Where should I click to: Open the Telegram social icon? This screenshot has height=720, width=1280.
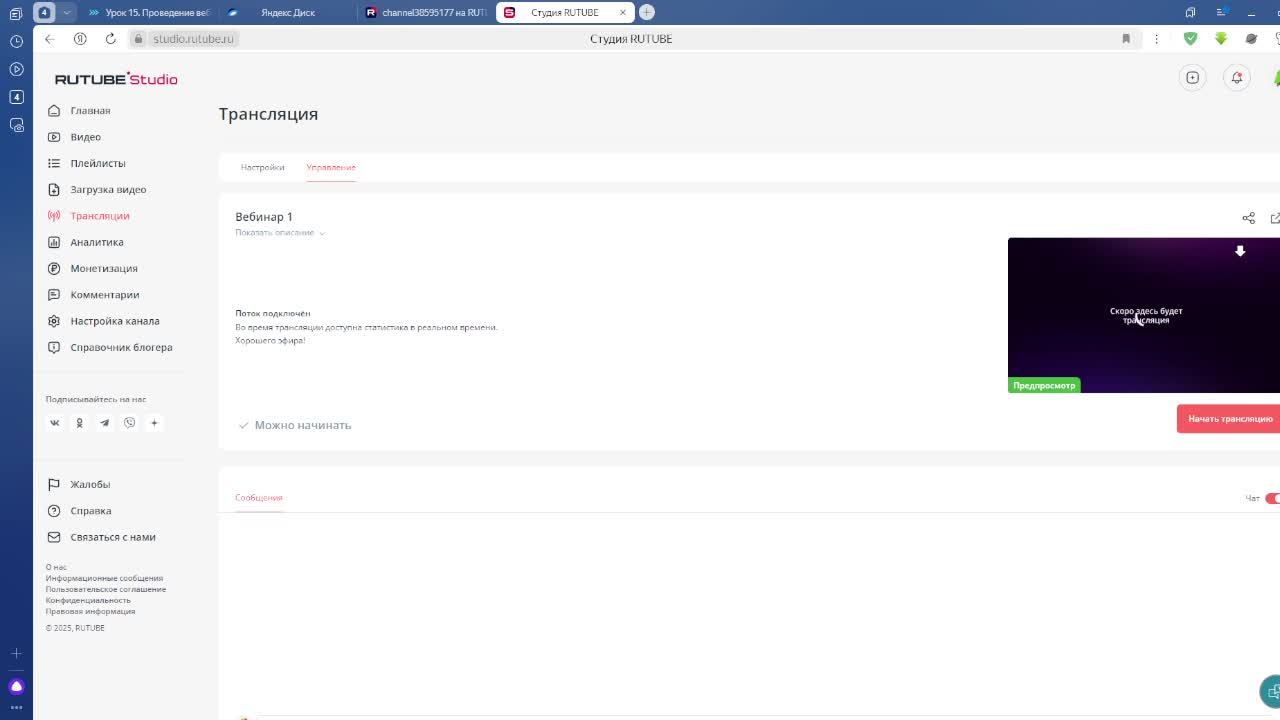tap(104, 423)
